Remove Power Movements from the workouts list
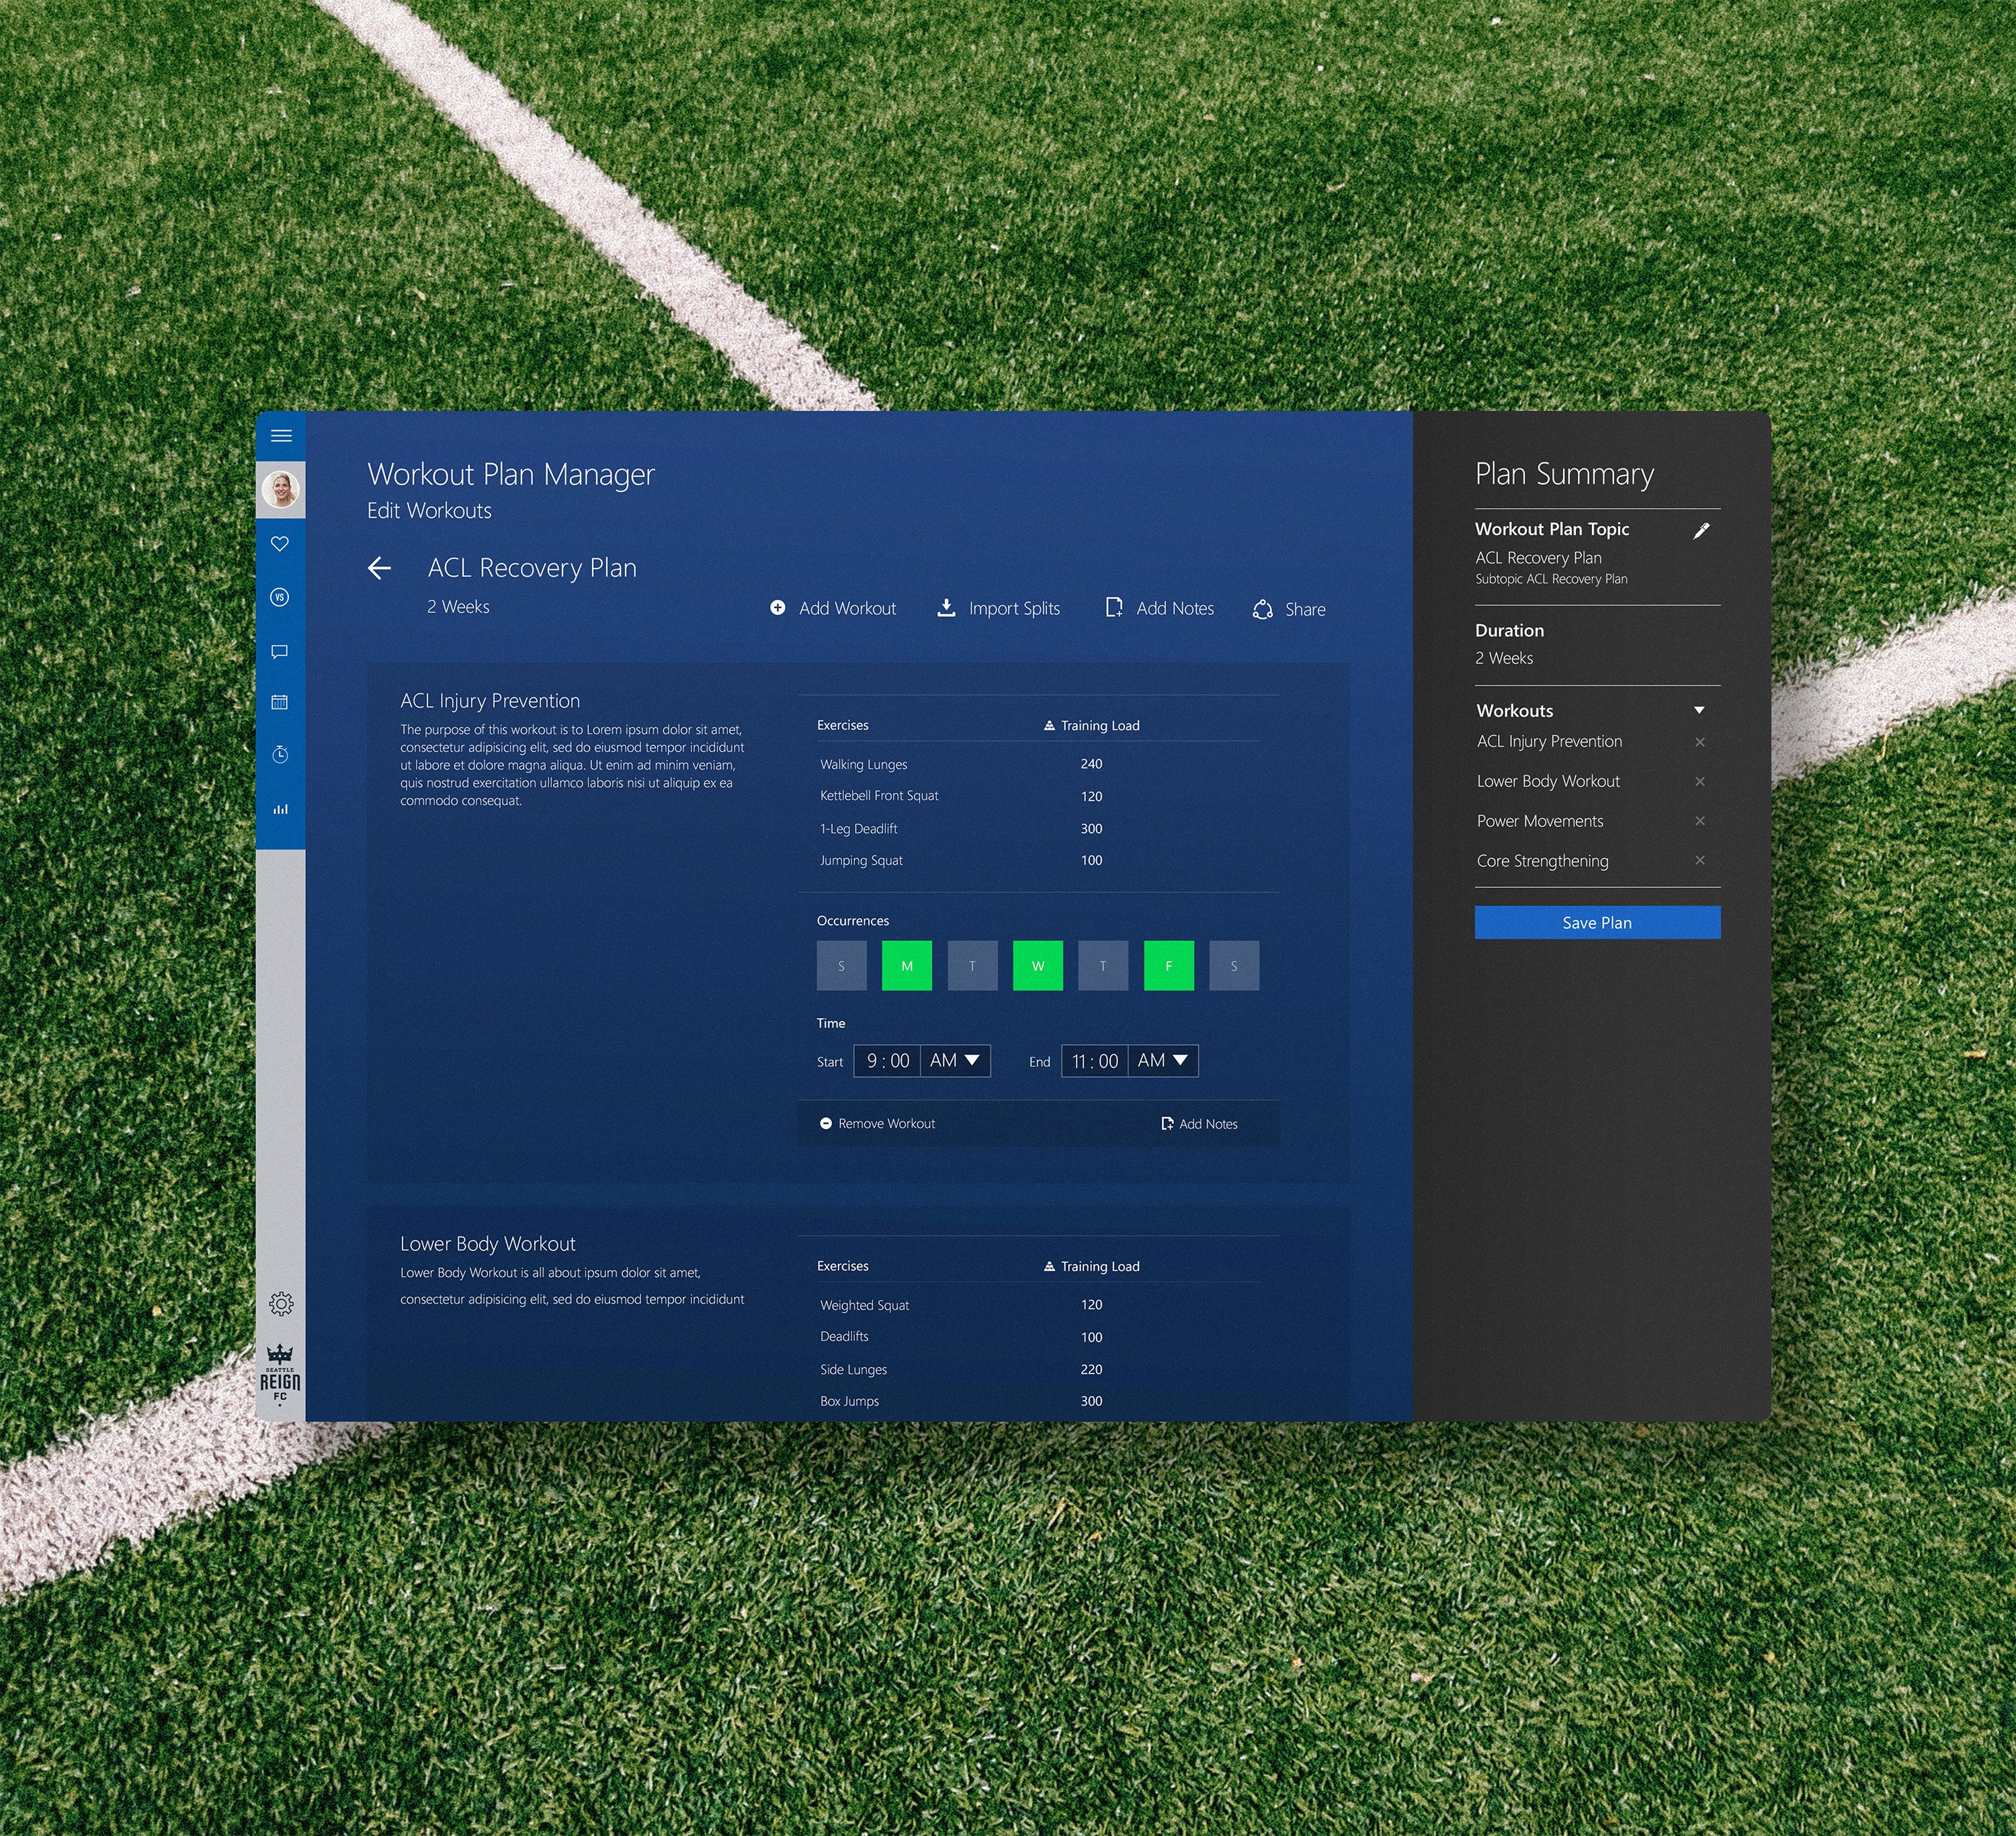2016x1836 pixels. tap(1699, 821)
